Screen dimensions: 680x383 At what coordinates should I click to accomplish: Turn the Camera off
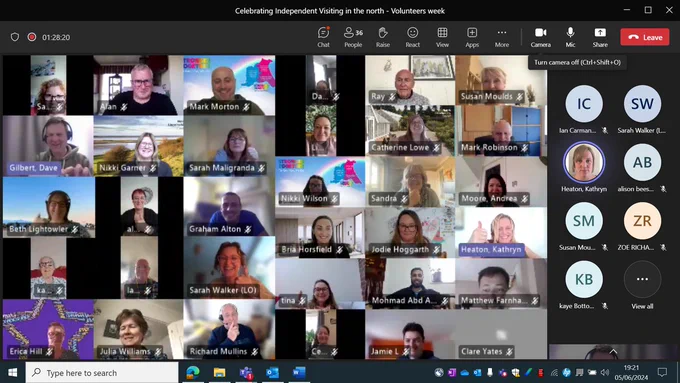pyautogui.click(x=540, y=37)
